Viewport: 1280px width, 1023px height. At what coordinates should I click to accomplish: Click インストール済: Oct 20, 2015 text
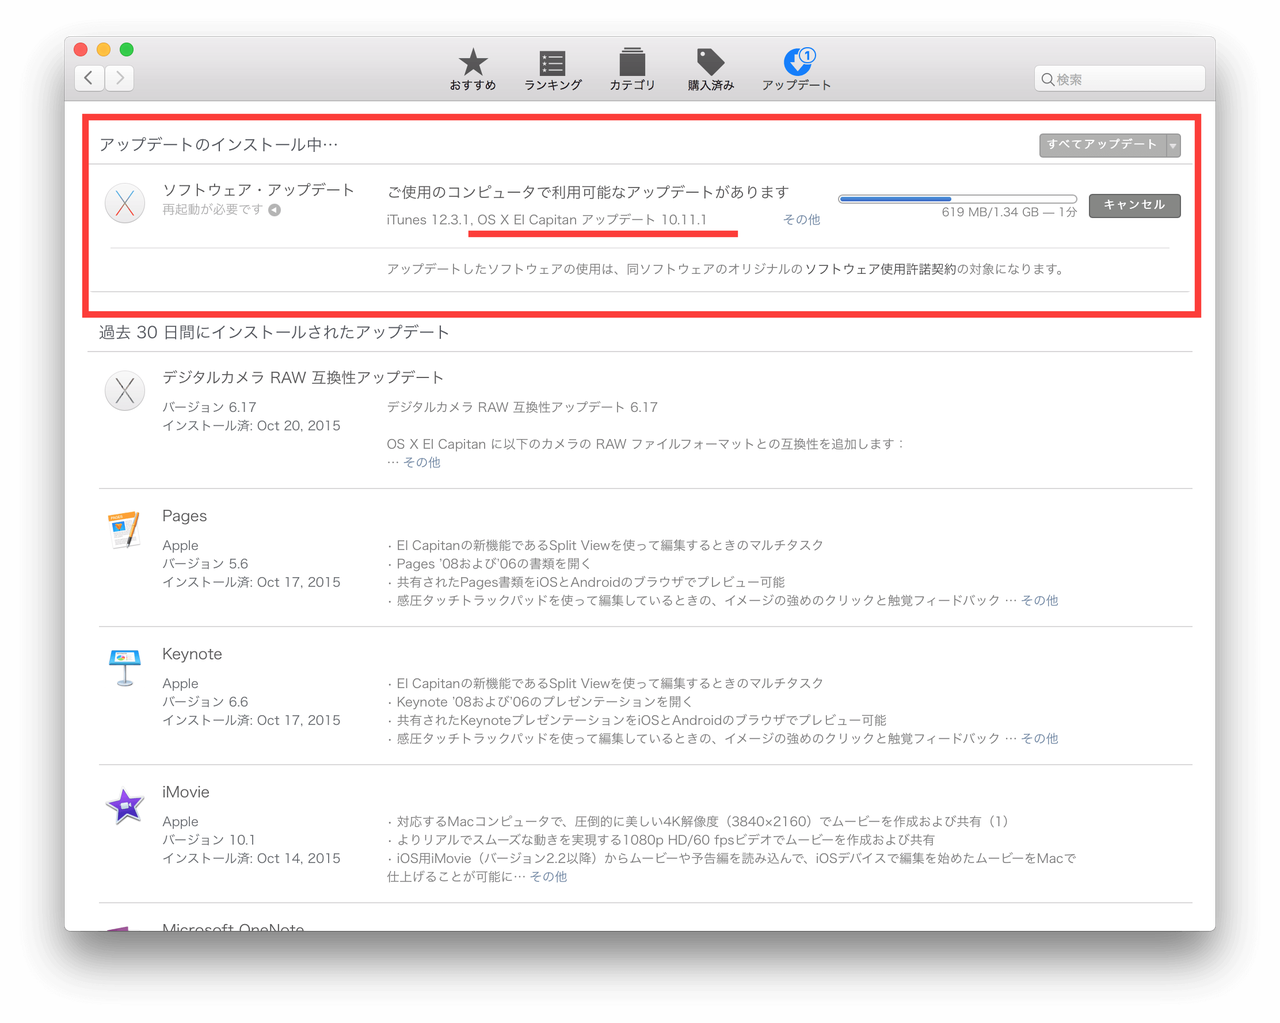251,426
